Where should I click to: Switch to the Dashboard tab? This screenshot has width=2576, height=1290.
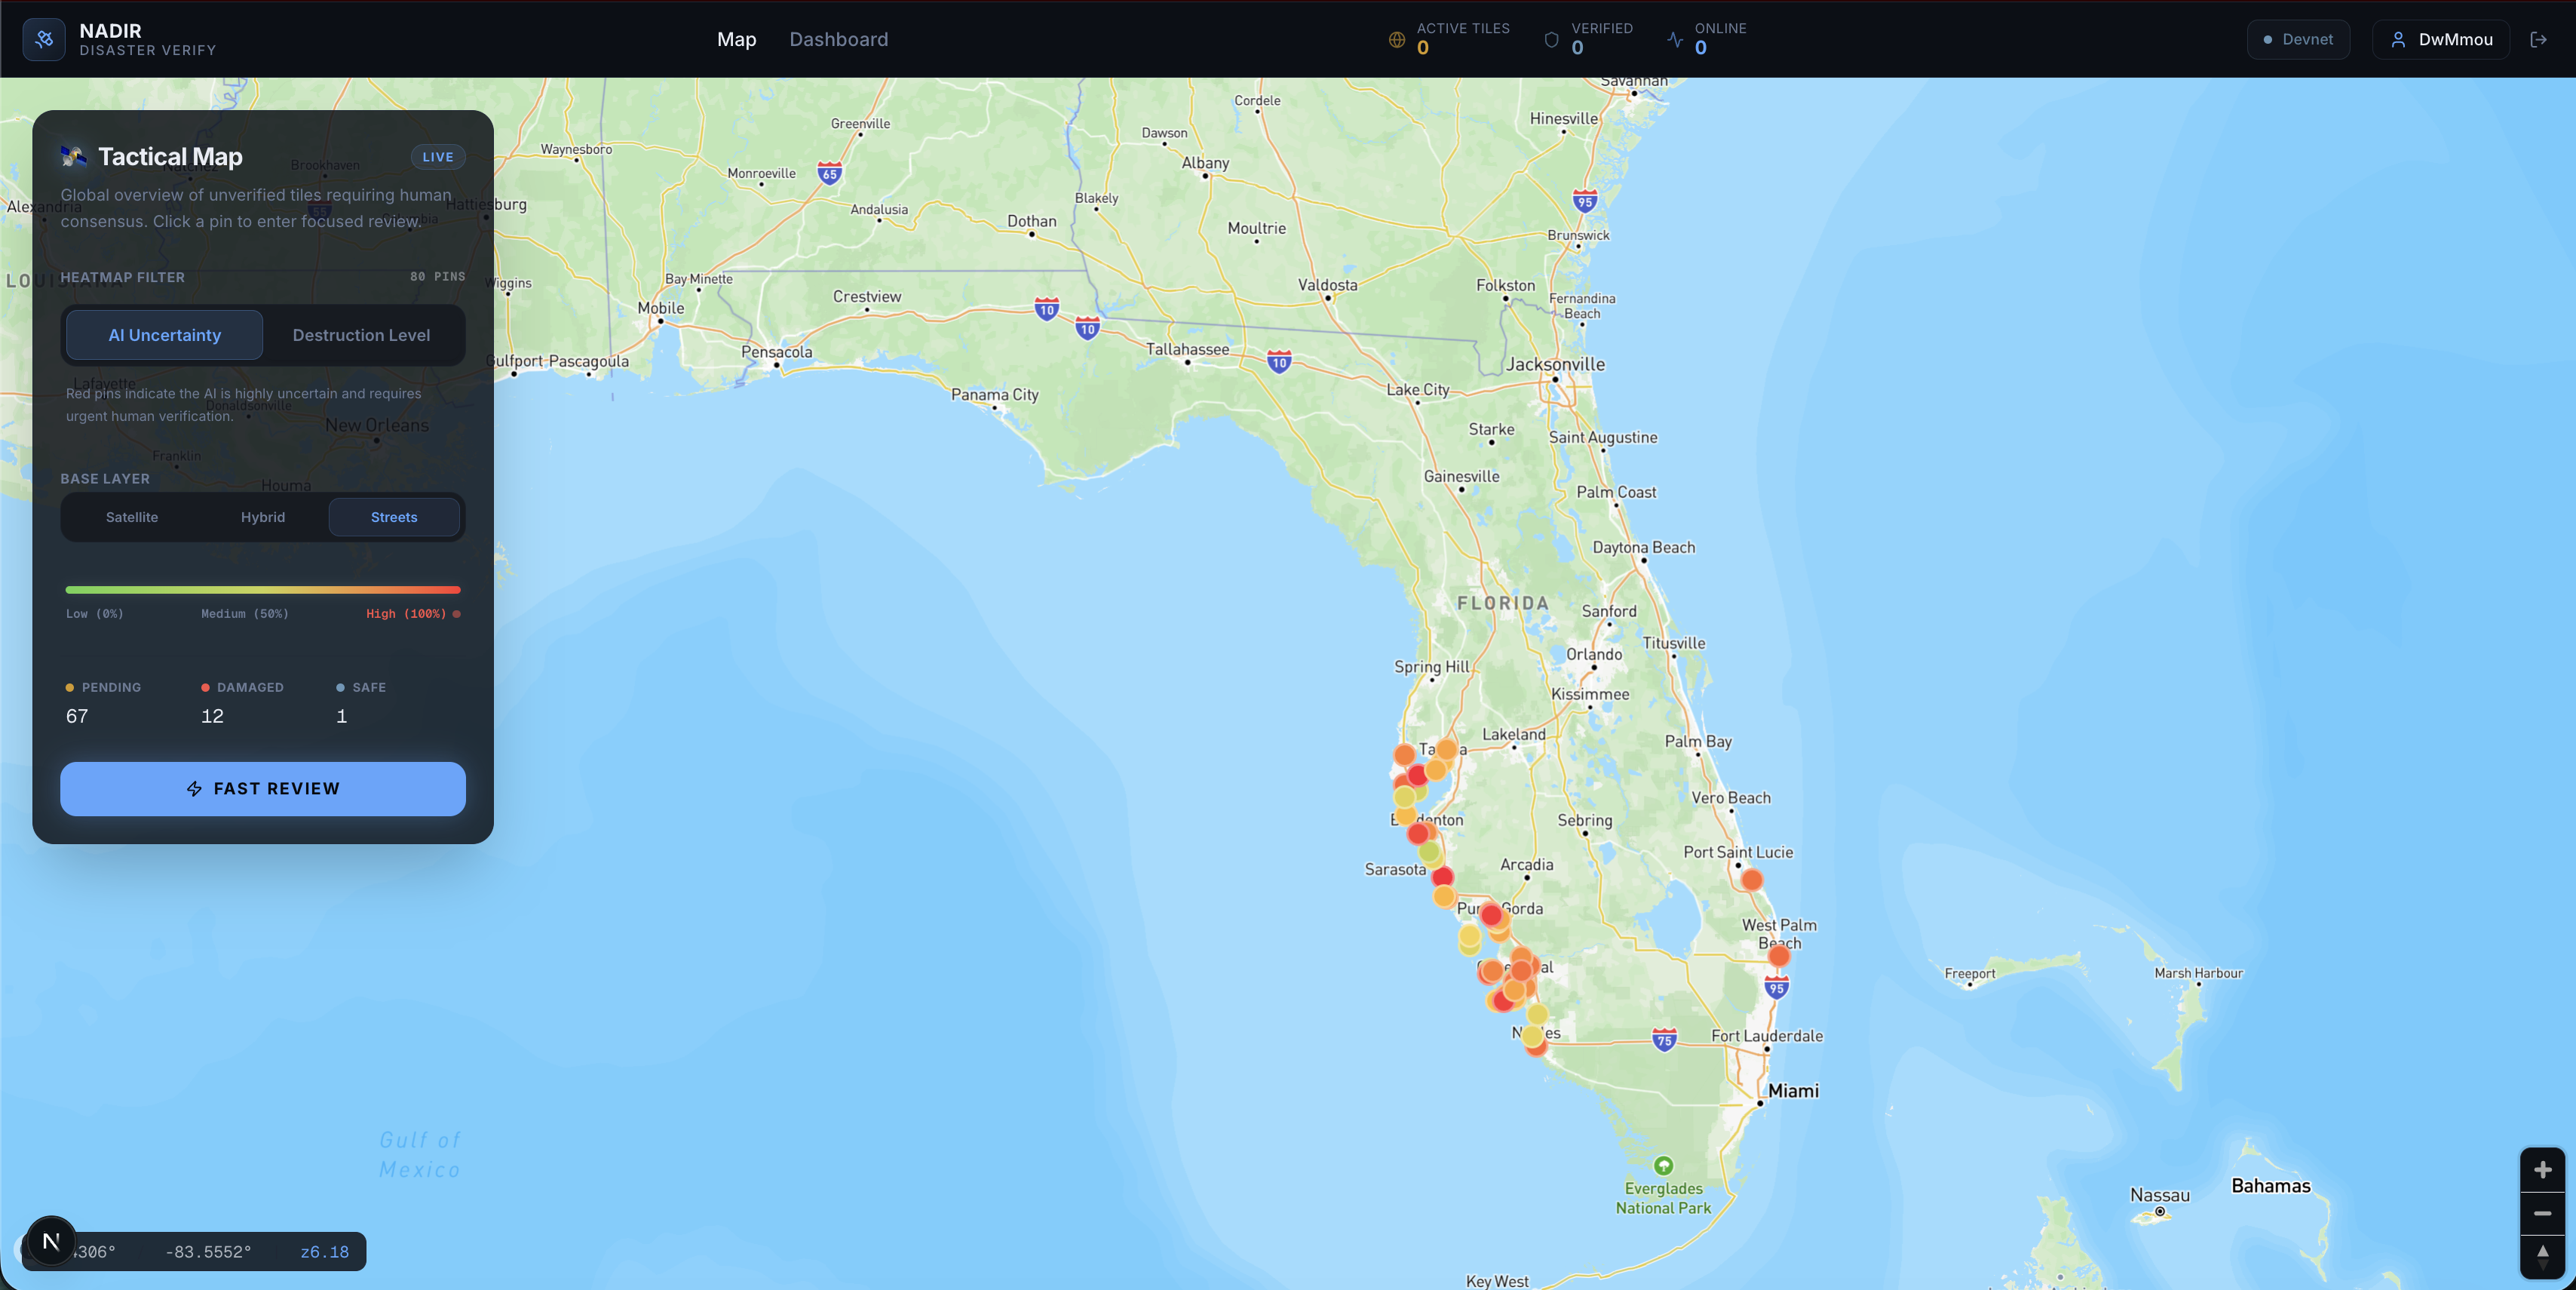pyautogui.click(x=838, y=39)
